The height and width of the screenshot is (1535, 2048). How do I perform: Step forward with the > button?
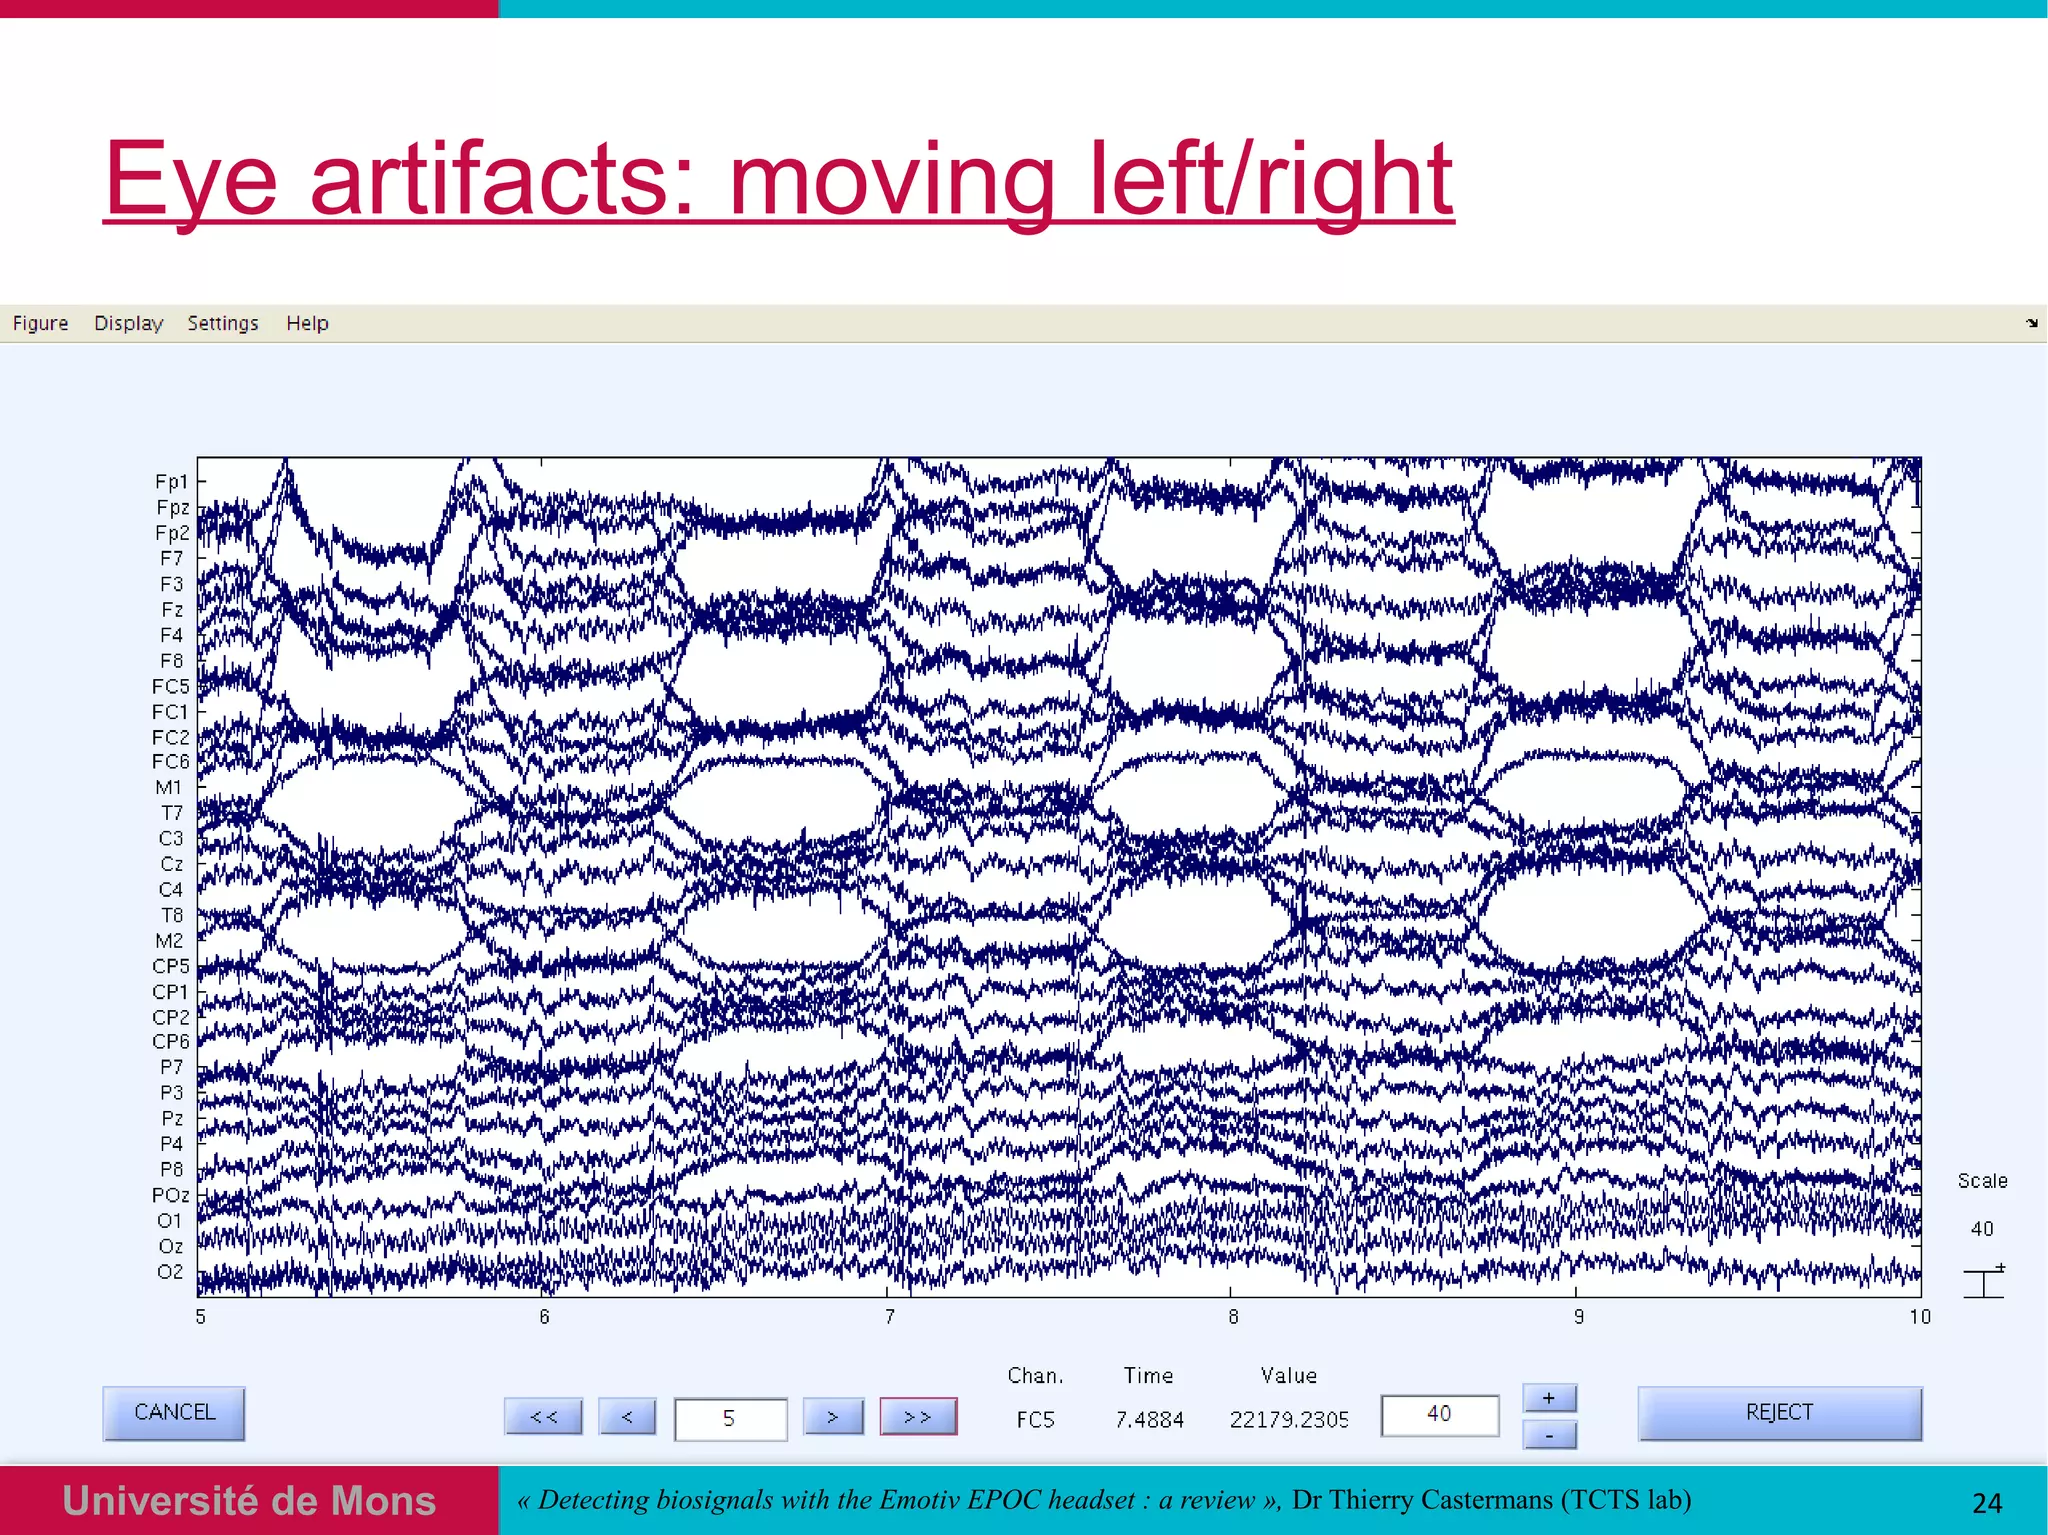[x=832, y=1416]
